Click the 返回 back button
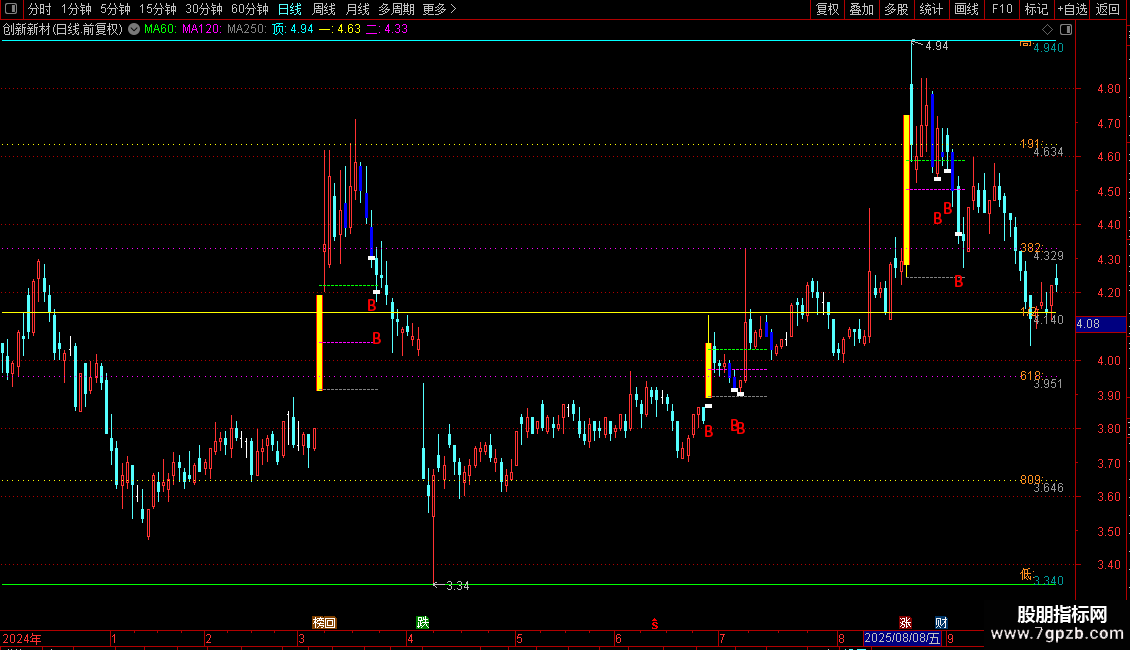 tap(1108, 9)
